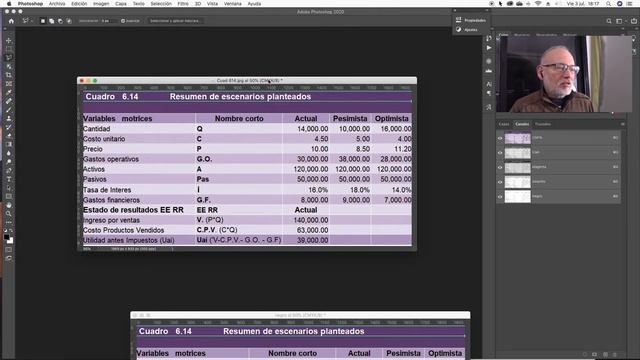640x360 pixels.
Task: Open the workspace switcher dropdown
Action: pos(621,21)
